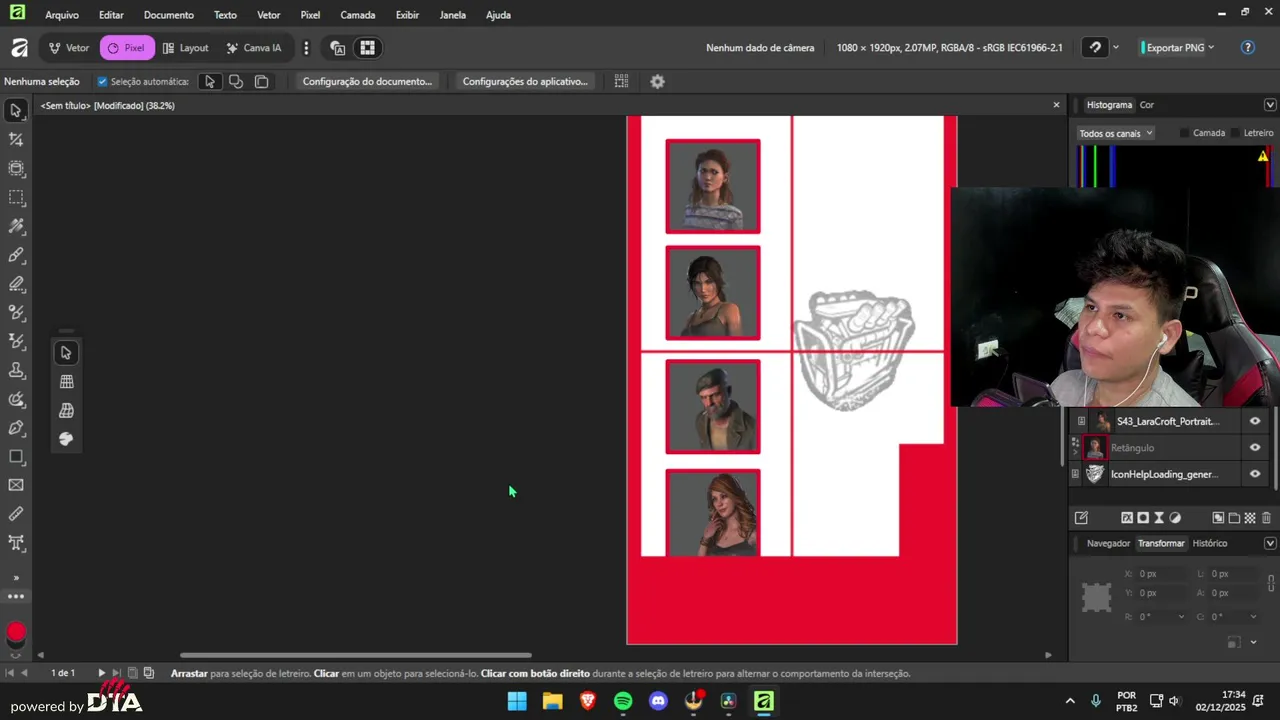Add a new group folder icon
1280x720 pixels.
tap(1234, 518)
